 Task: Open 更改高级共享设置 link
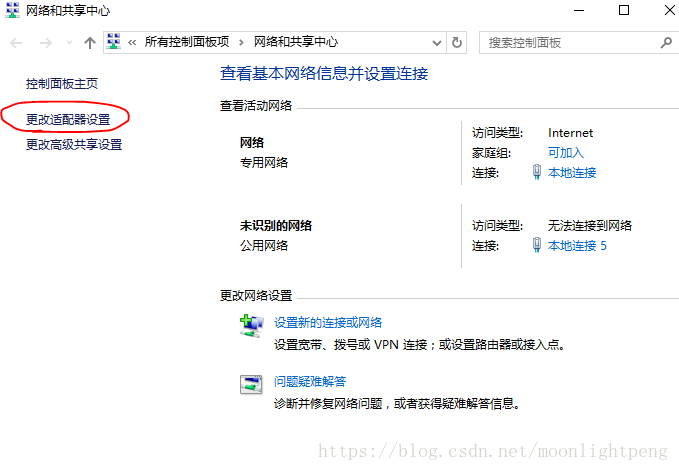coord(74,145)
